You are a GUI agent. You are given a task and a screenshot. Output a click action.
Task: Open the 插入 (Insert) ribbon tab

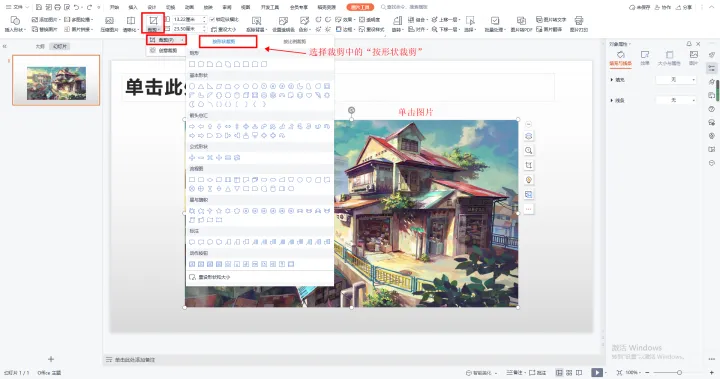pyautogui.click(x=133, y=7)
